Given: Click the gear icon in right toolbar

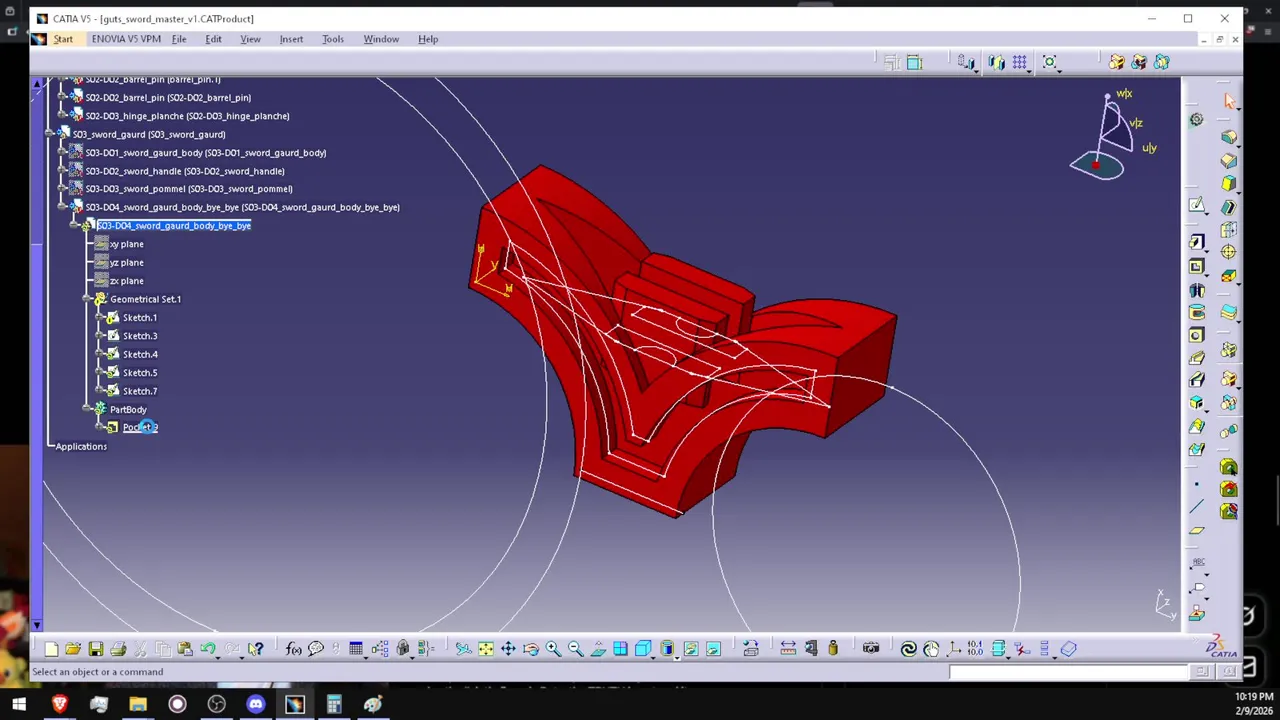Looking at the screenshot, I should pyautogui.click(x=1196, y=120).
